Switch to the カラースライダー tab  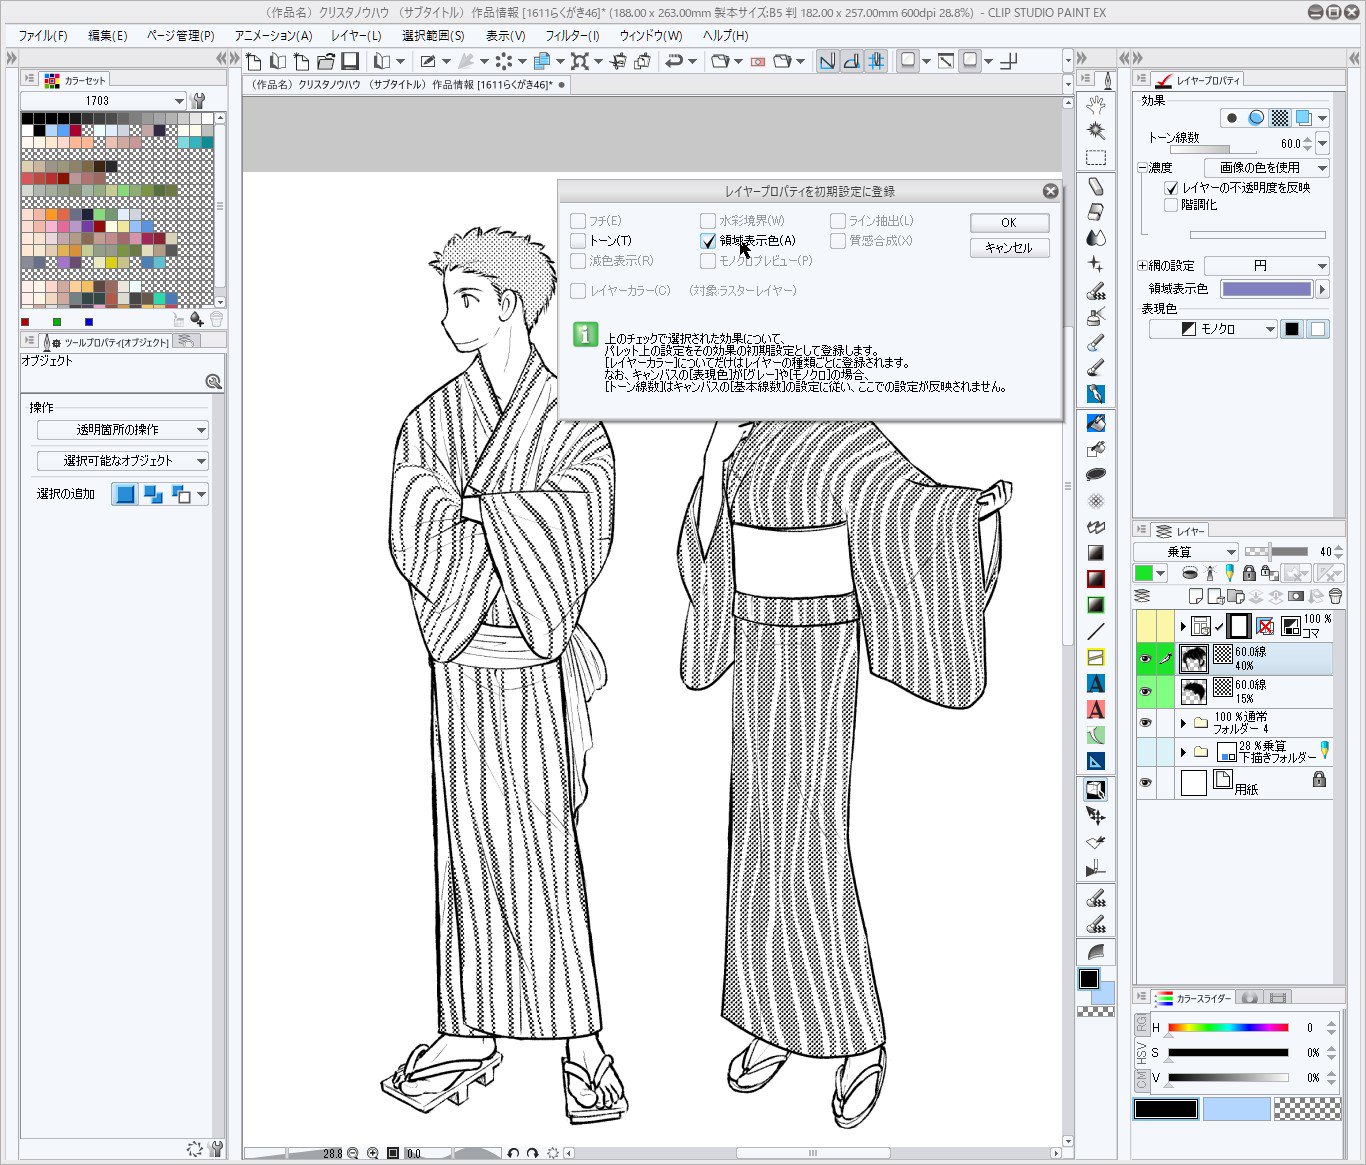pos(1194,998)
